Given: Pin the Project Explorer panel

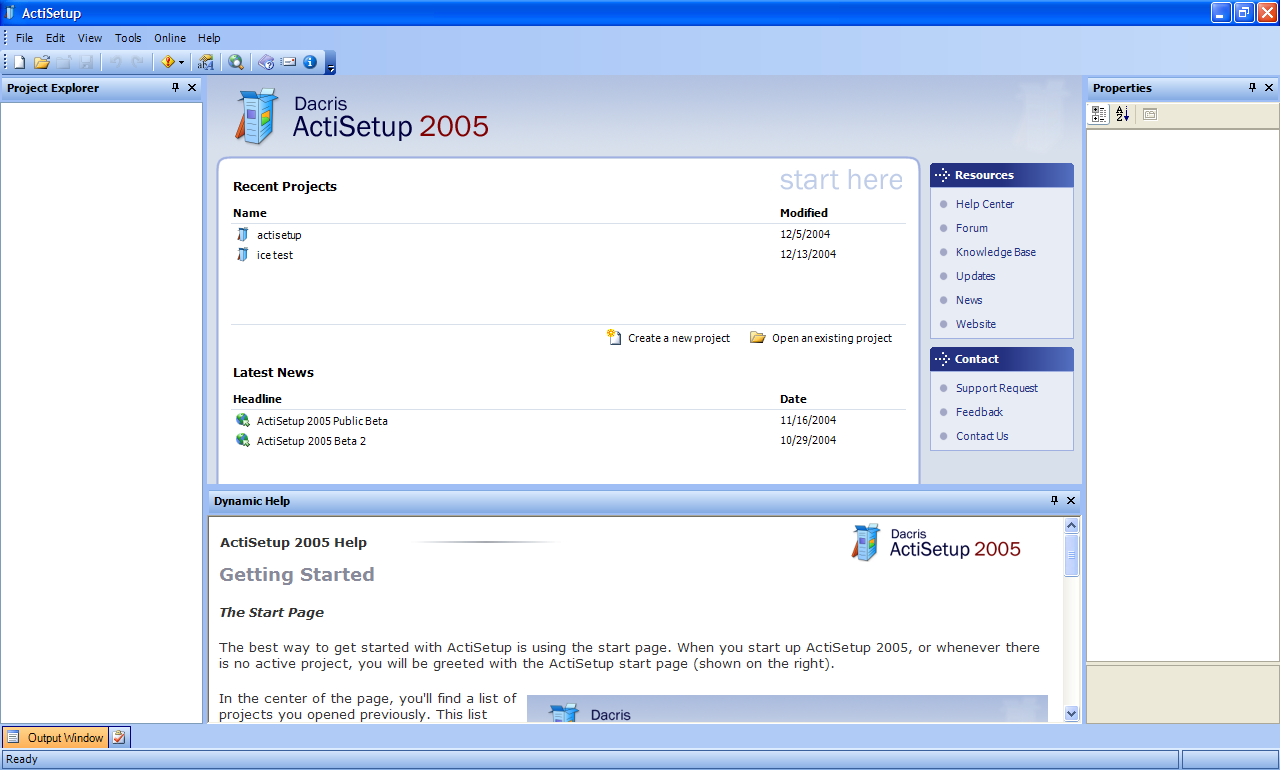Looking at the screenshot, I should coord(176,88).
